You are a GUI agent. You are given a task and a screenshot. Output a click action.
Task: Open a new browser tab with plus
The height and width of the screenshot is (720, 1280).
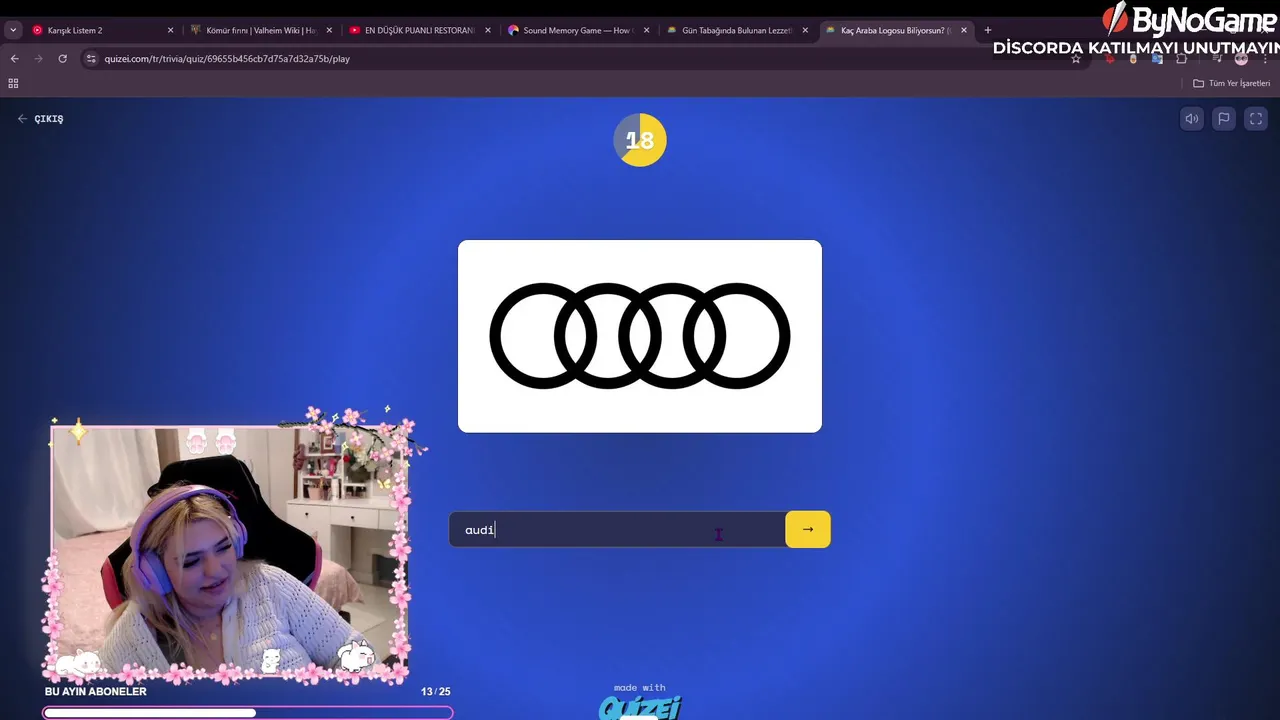point(988,30)
